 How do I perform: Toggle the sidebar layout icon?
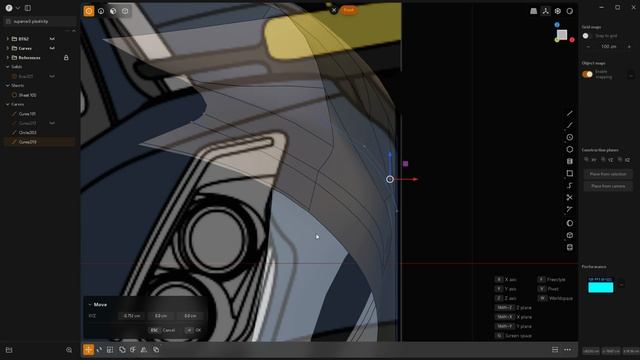(28, 8)
